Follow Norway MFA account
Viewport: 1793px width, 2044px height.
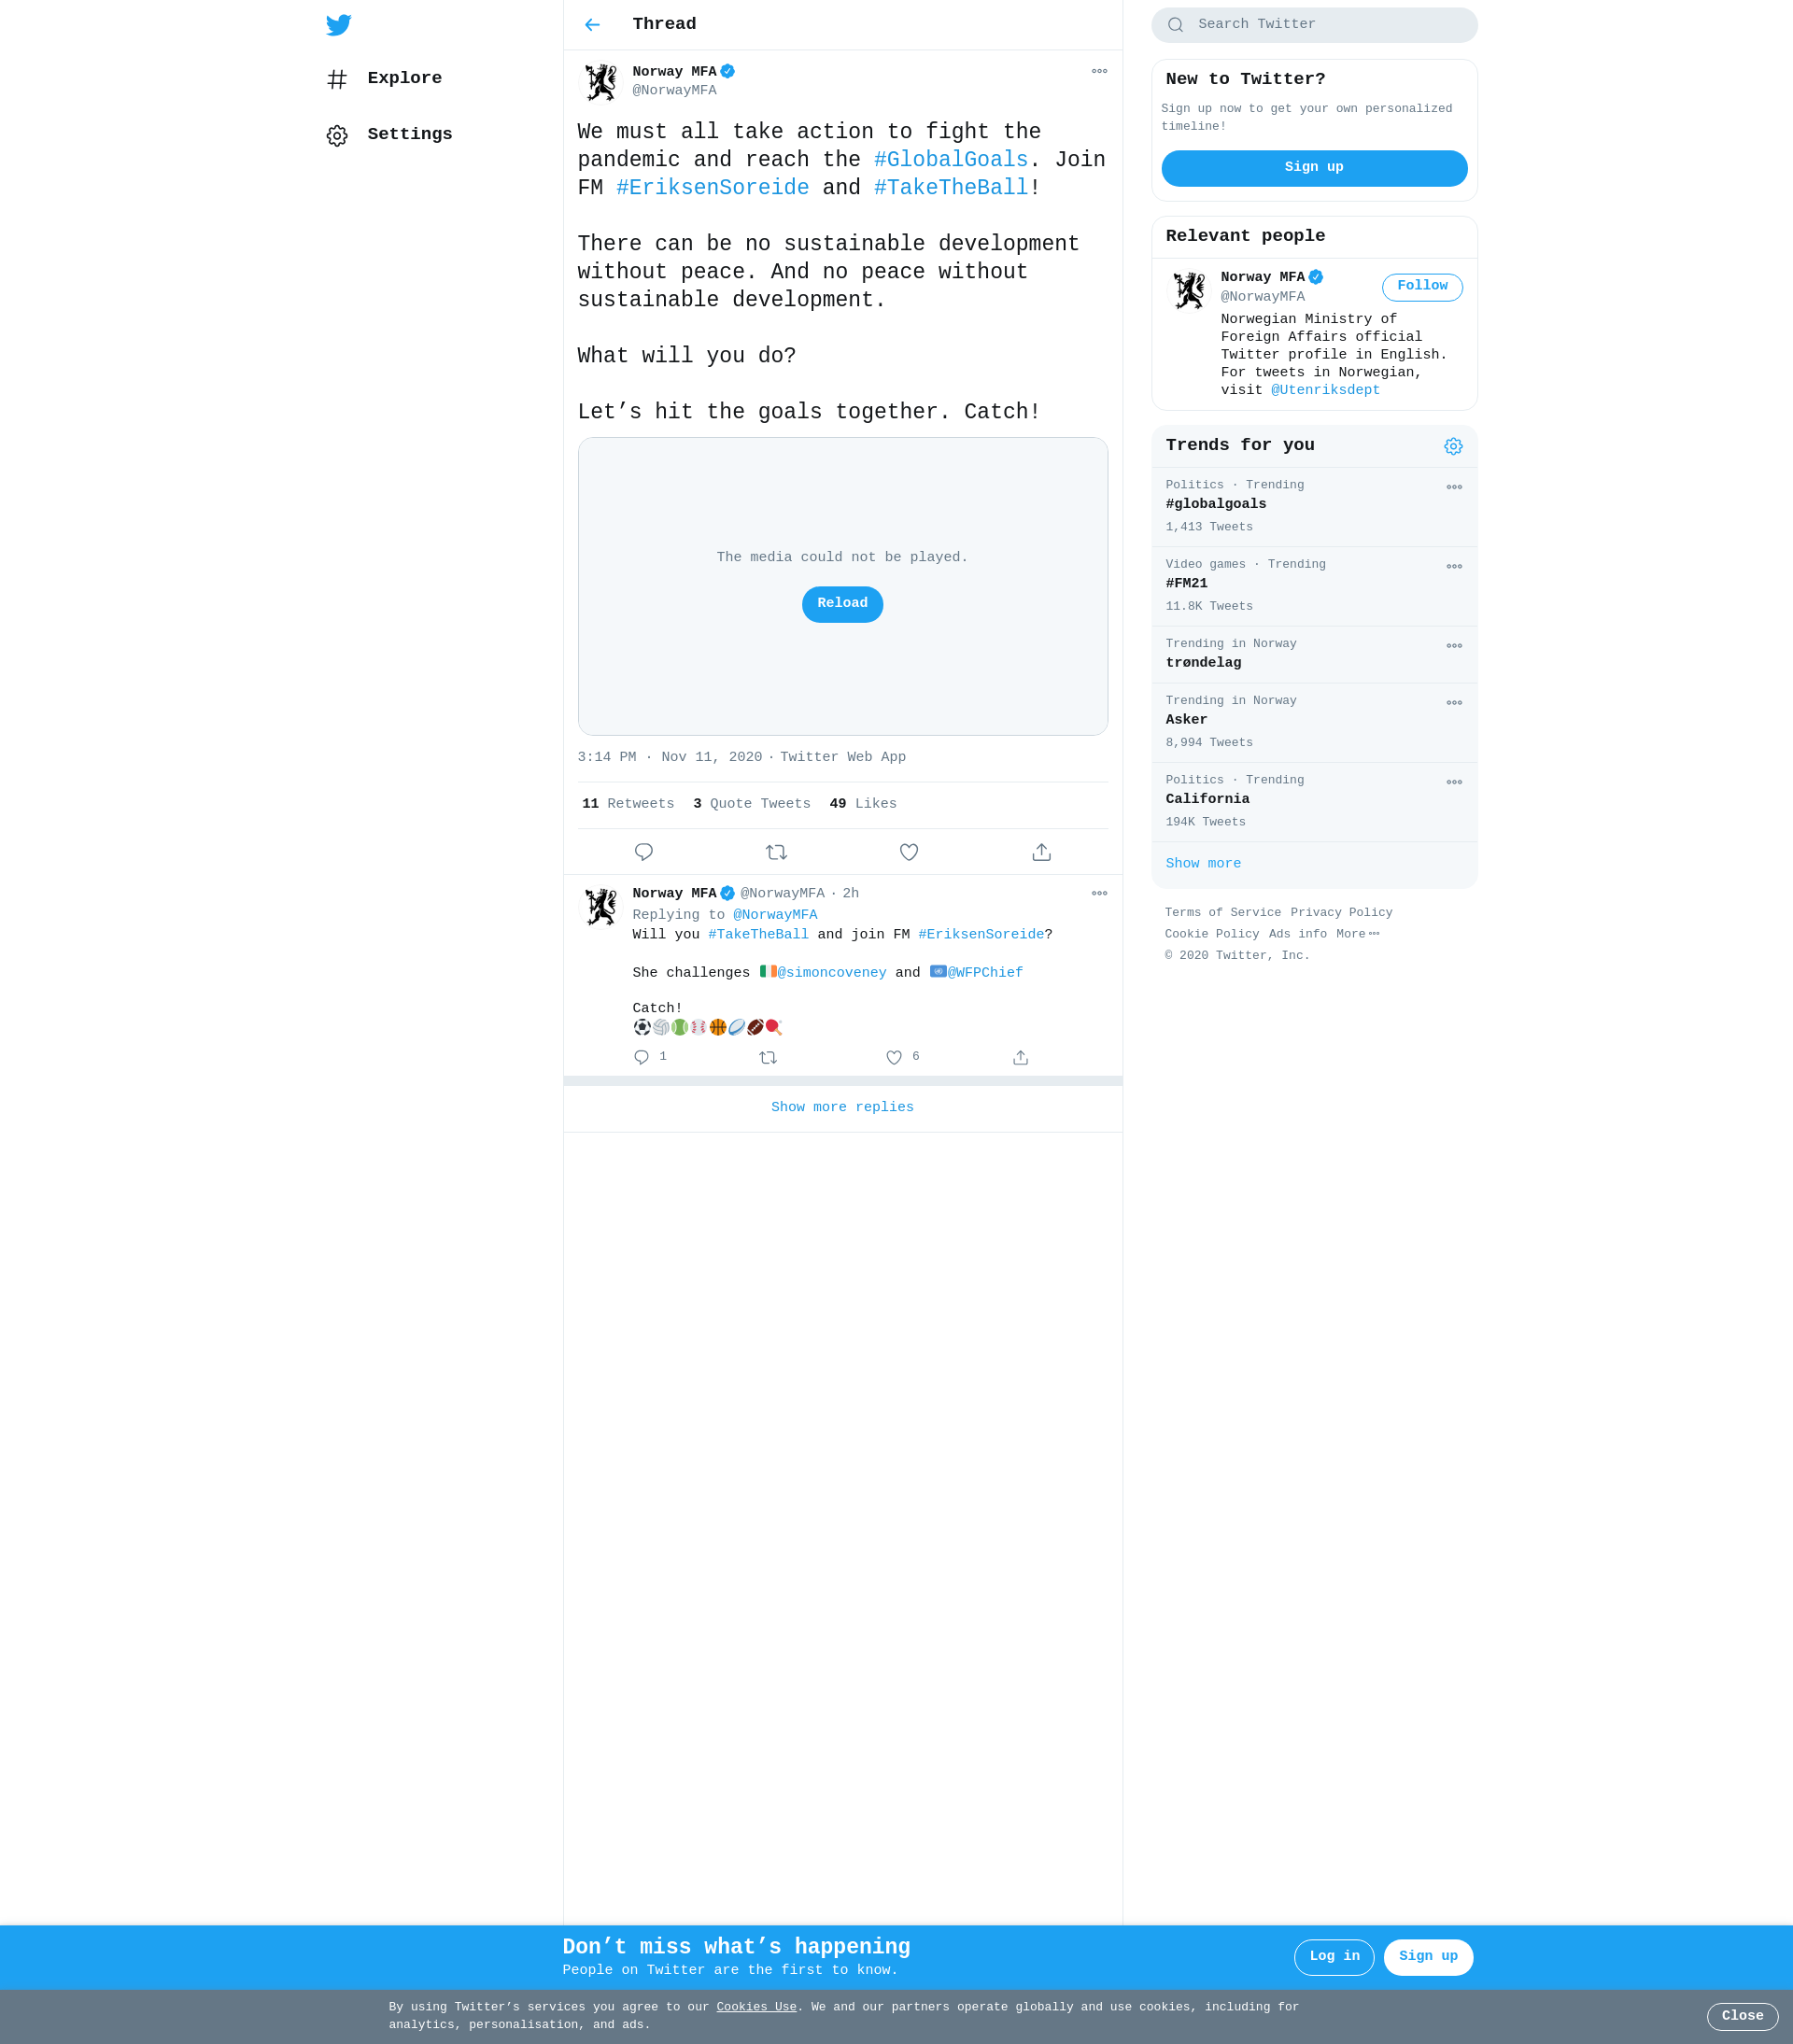tap(1422, 287)
